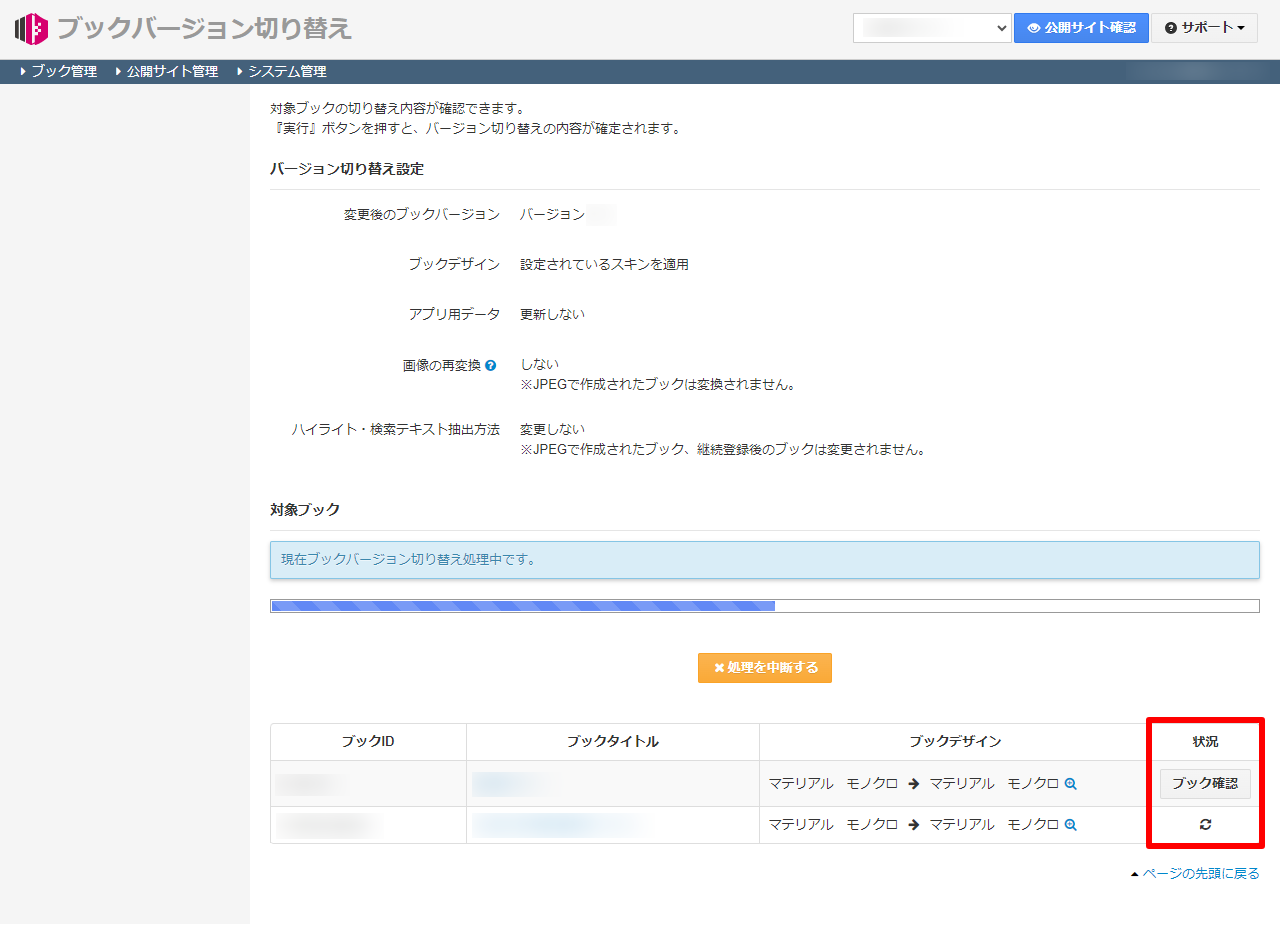Follow the ページの先頭に戻る link

[x=1200, y=874]
